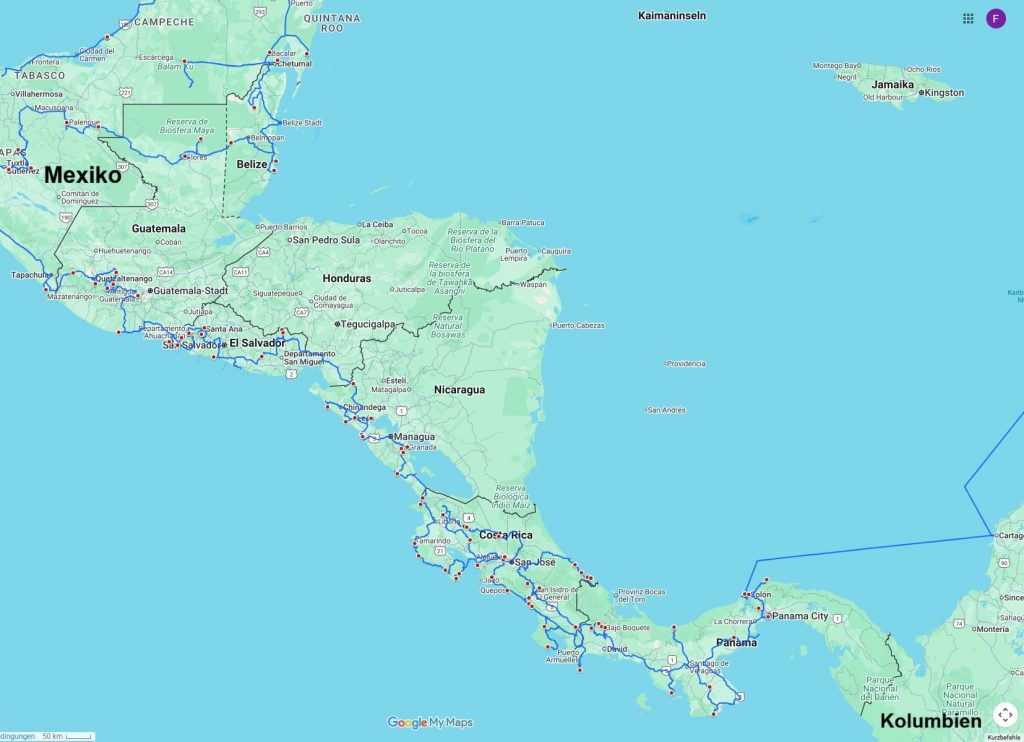This screenshot has height=742, width=1024.
Task: Select the Guatemala-Stadt capital label
Action: pos(191,291)
